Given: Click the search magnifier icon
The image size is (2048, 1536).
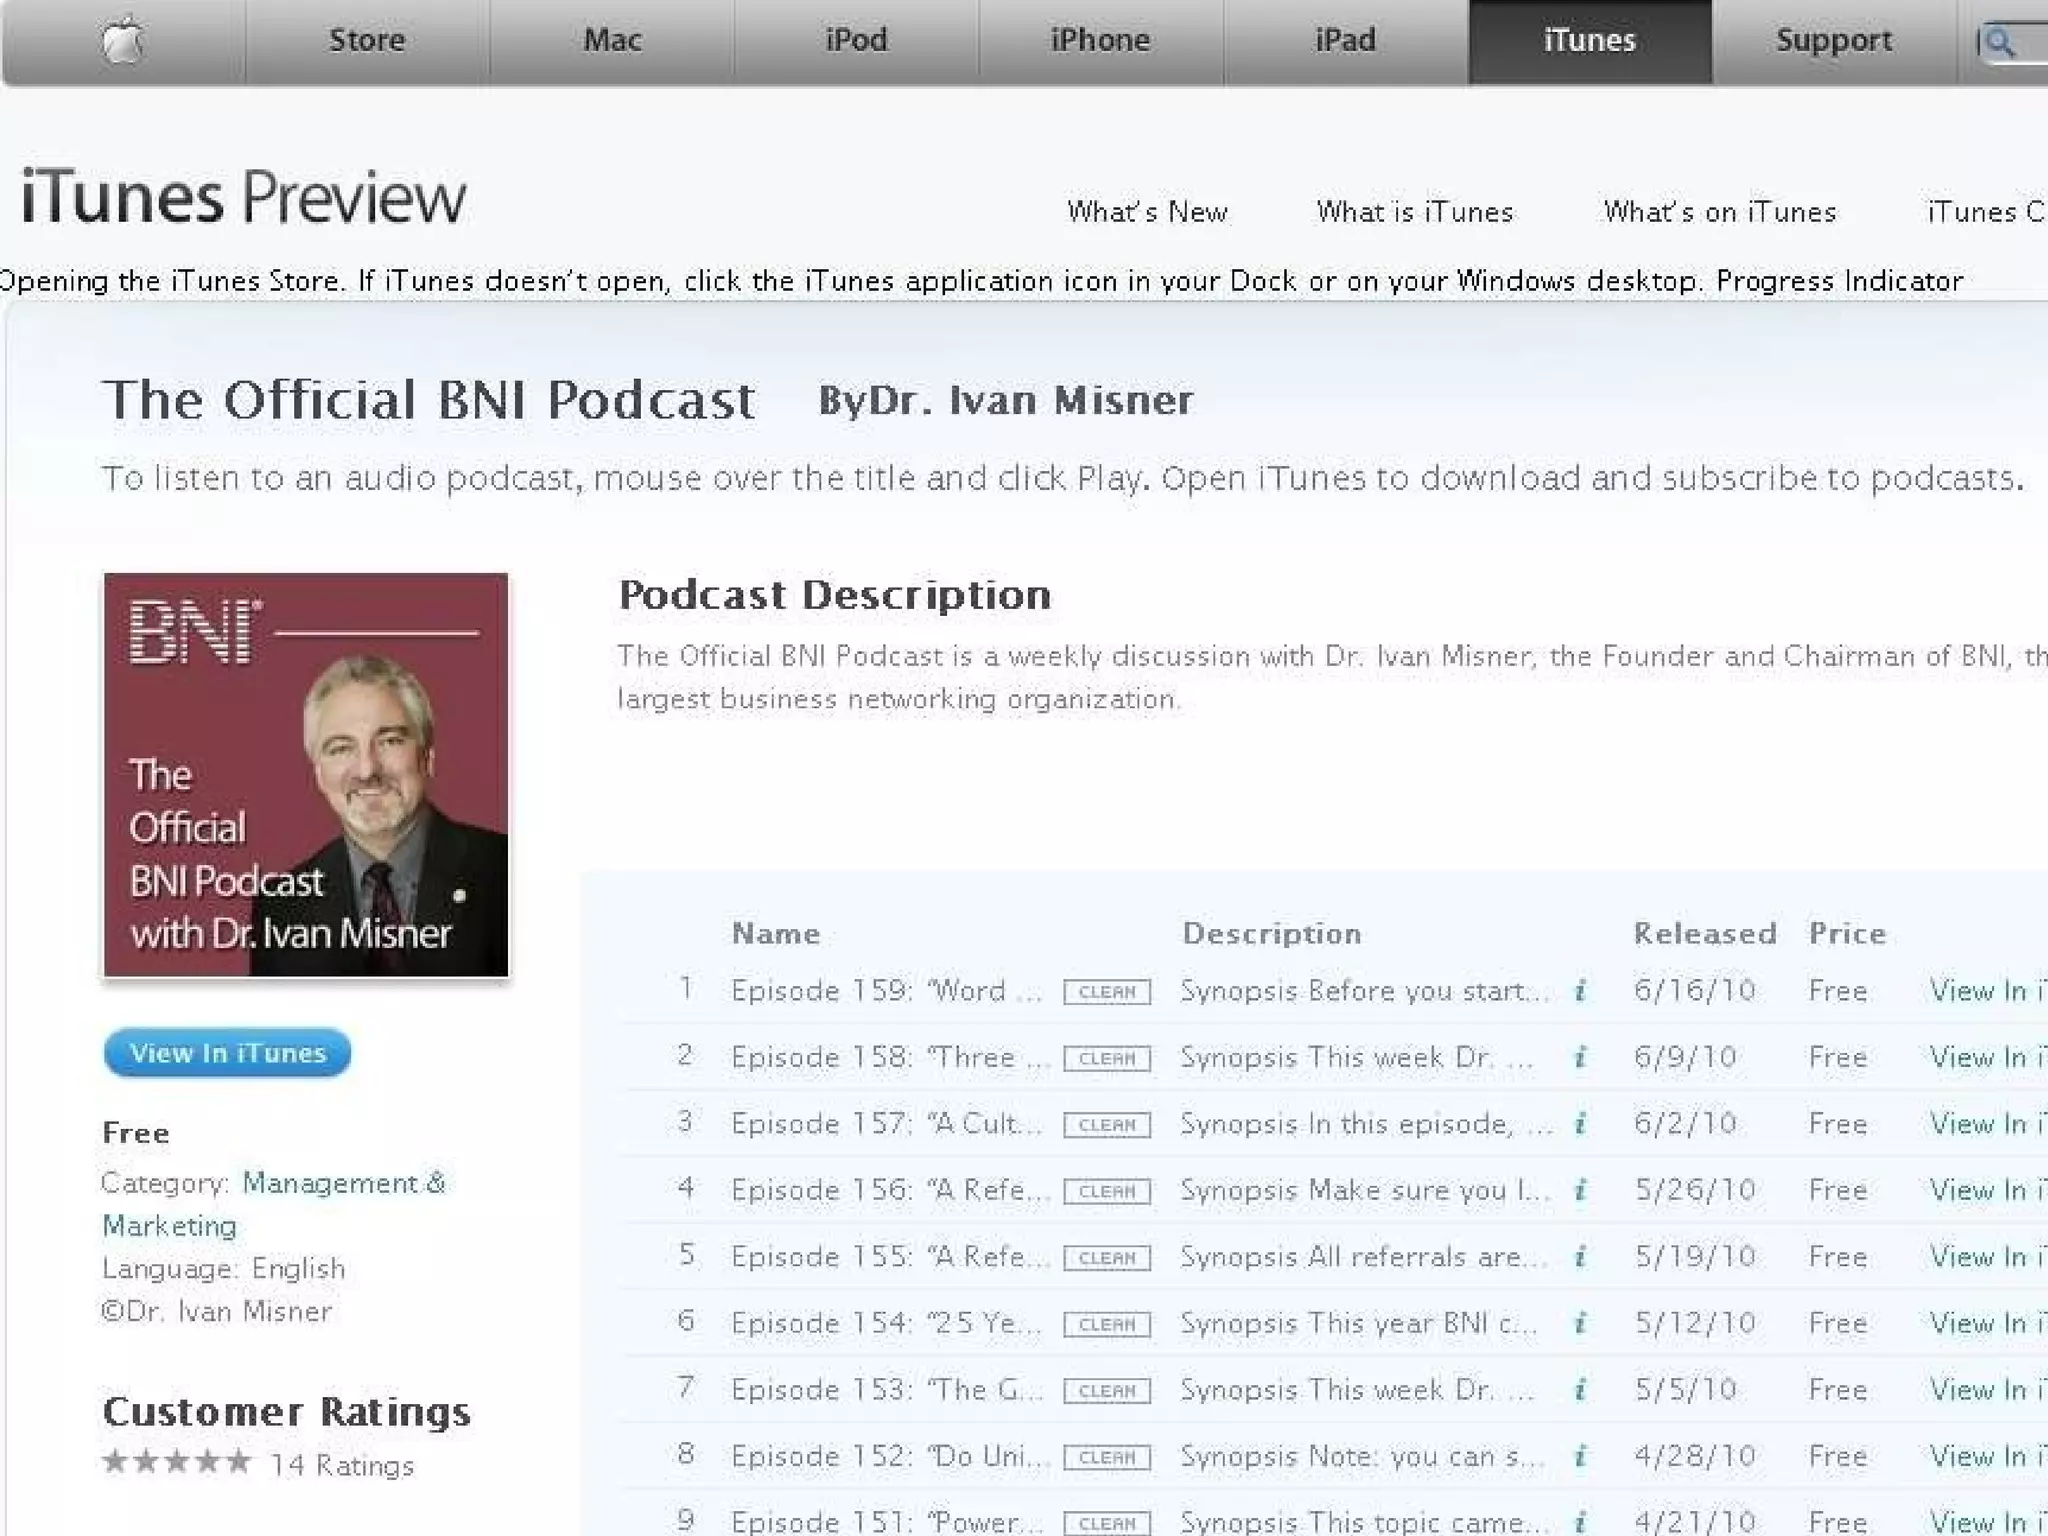Looking at the screenshot, I should pos(1998,42).
